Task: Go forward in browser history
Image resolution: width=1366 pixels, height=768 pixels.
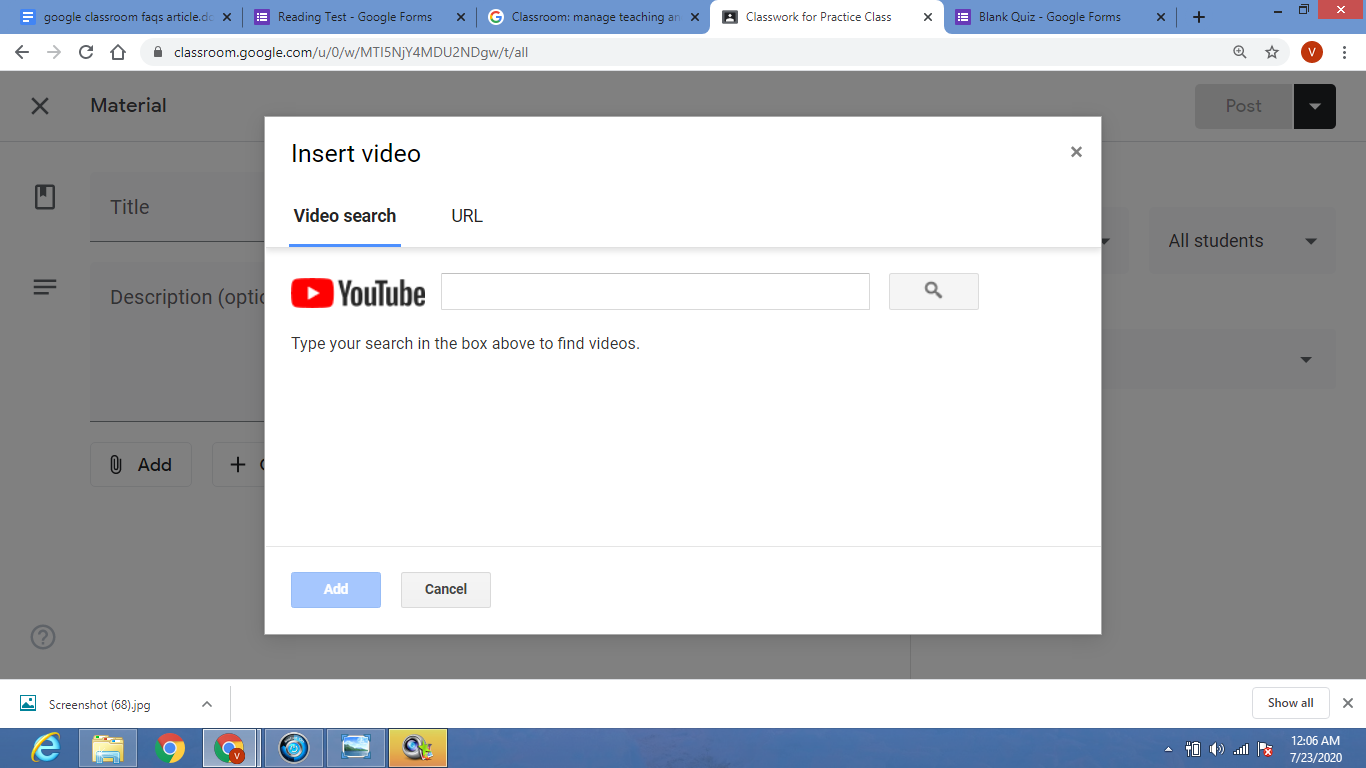Action: (x=54, y=52)
